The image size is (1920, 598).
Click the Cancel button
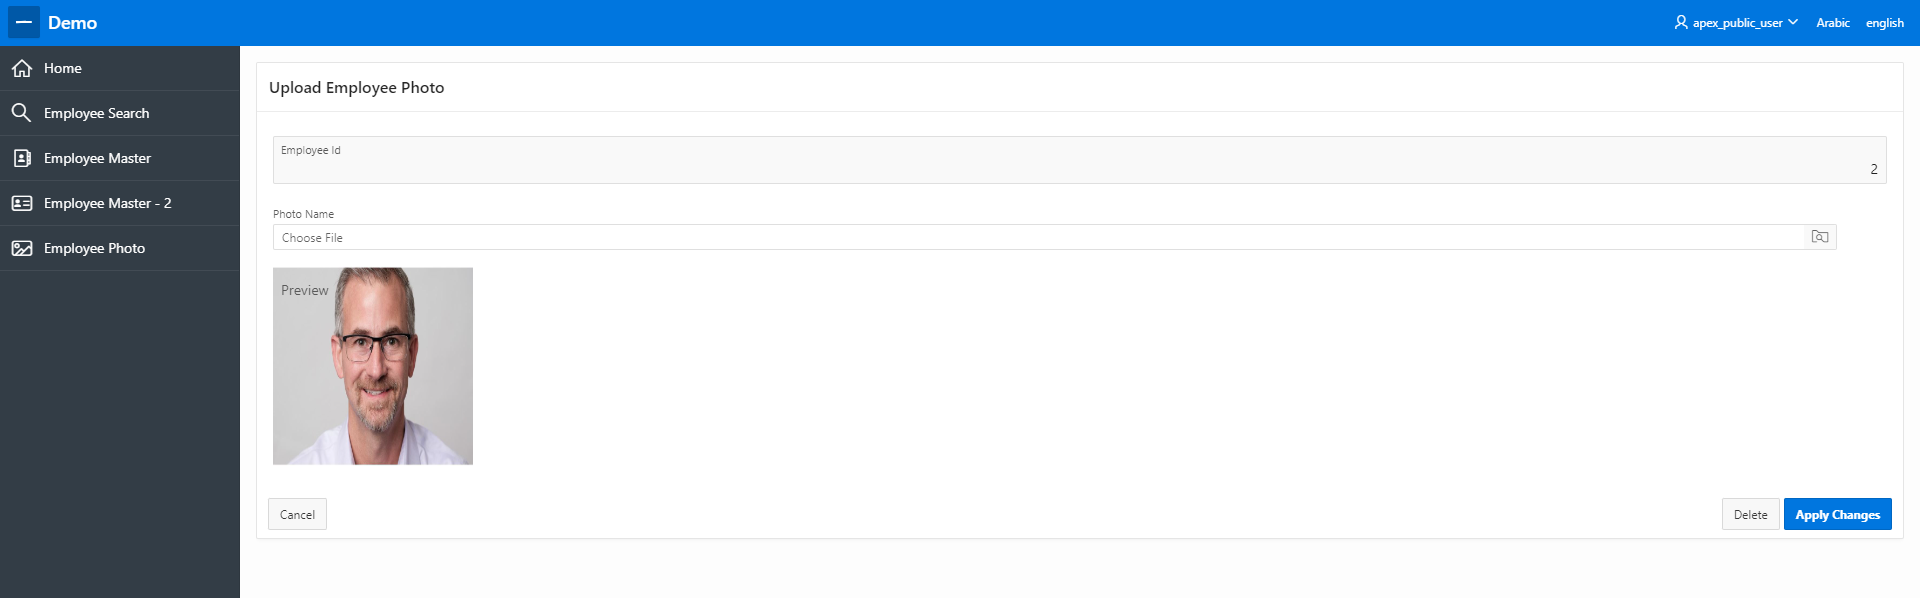click(x=297, y=514)
